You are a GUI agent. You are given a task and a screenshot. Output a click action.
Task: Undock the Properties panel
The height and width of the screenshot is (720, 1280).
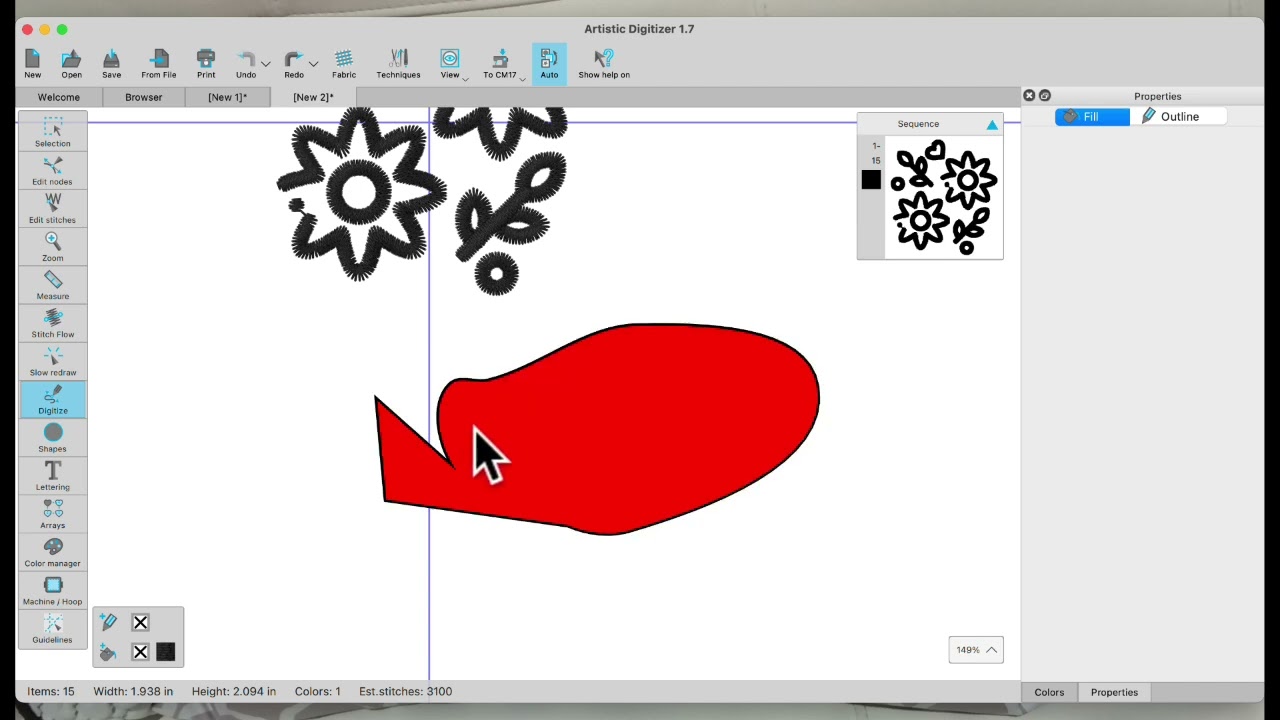click(x=1045, y=96)
